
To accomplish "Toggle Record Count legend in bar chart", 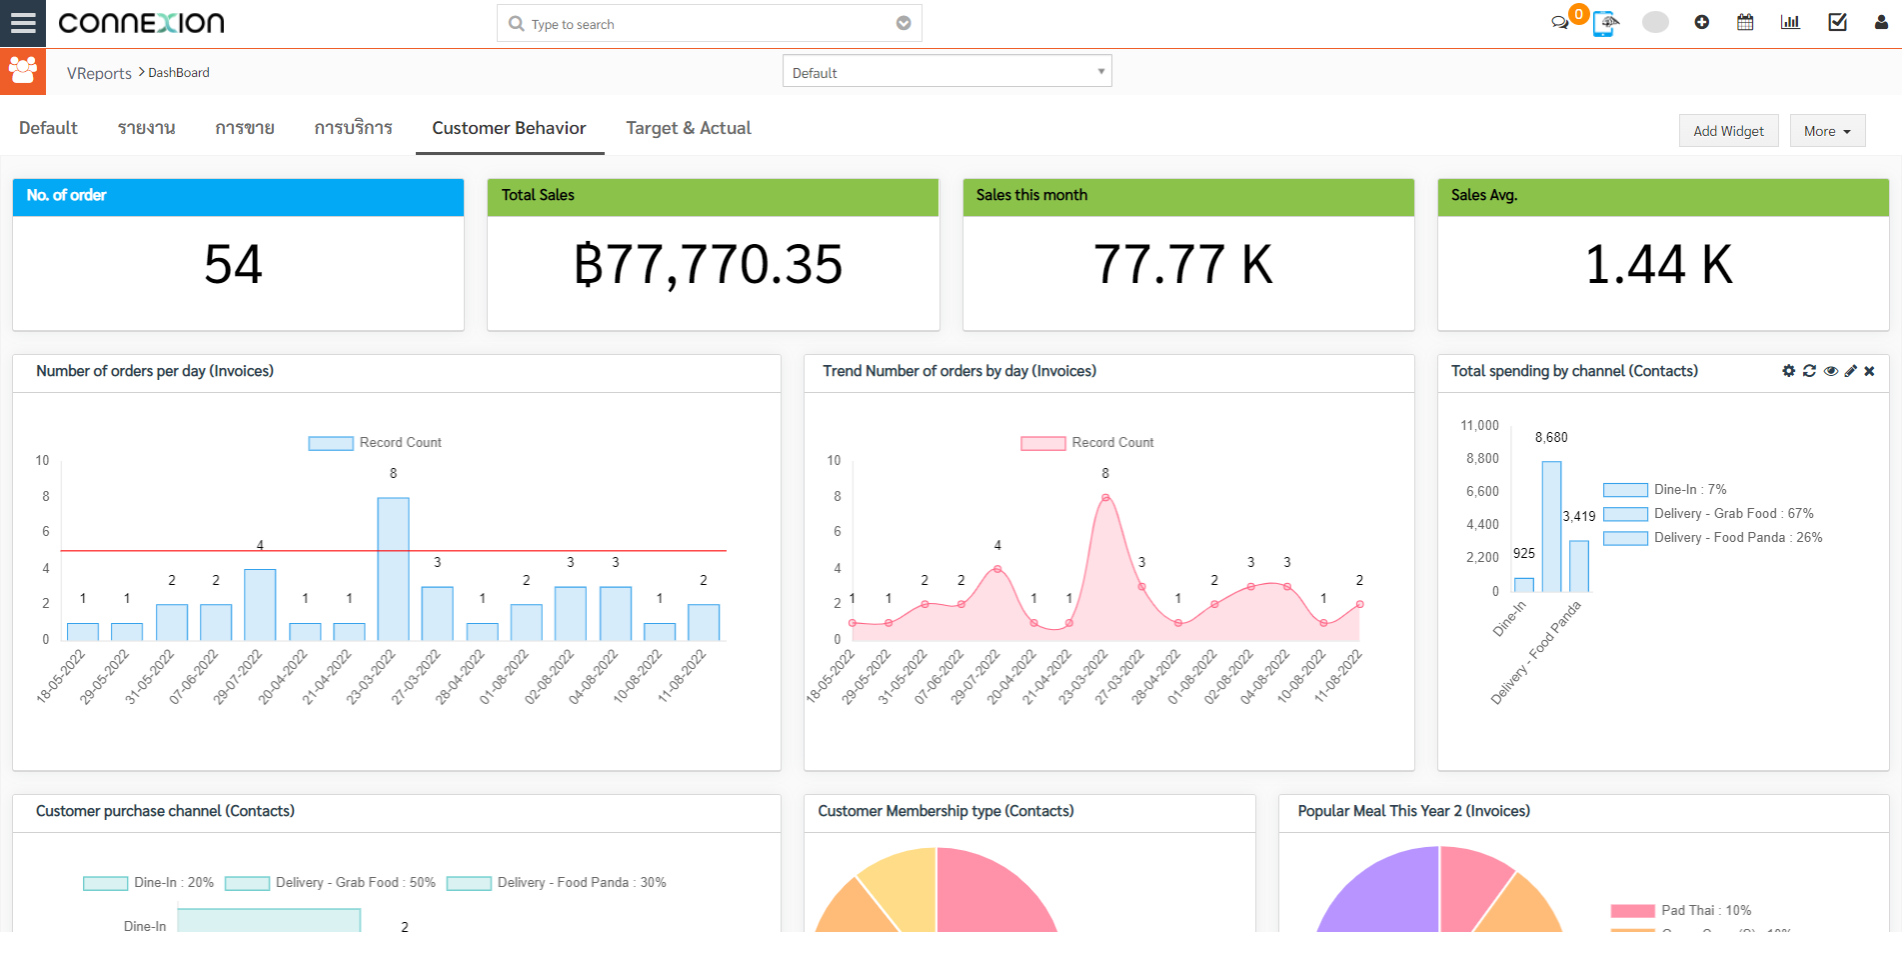I will (375, 443).
